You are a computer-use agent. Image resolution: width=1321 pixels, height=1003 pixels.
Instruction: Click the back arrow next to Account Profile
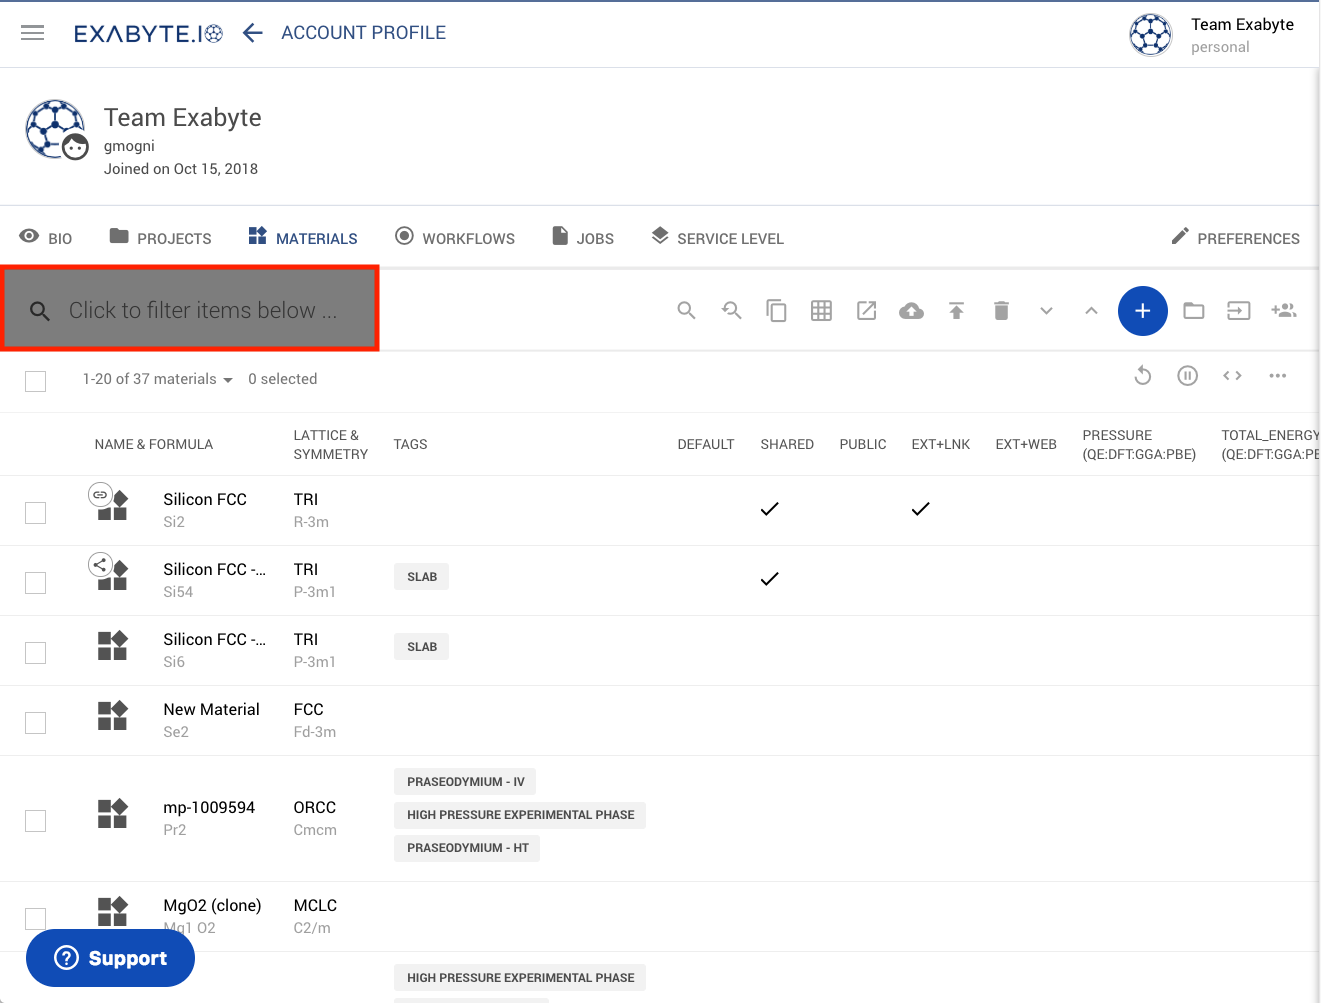tap(252, 33)
